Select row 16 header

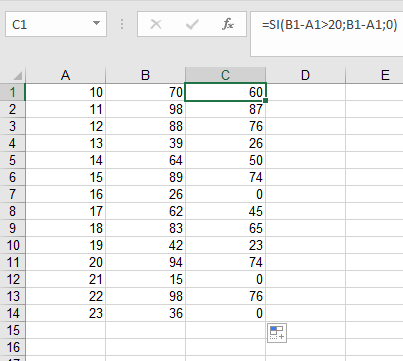click(12, 347)
